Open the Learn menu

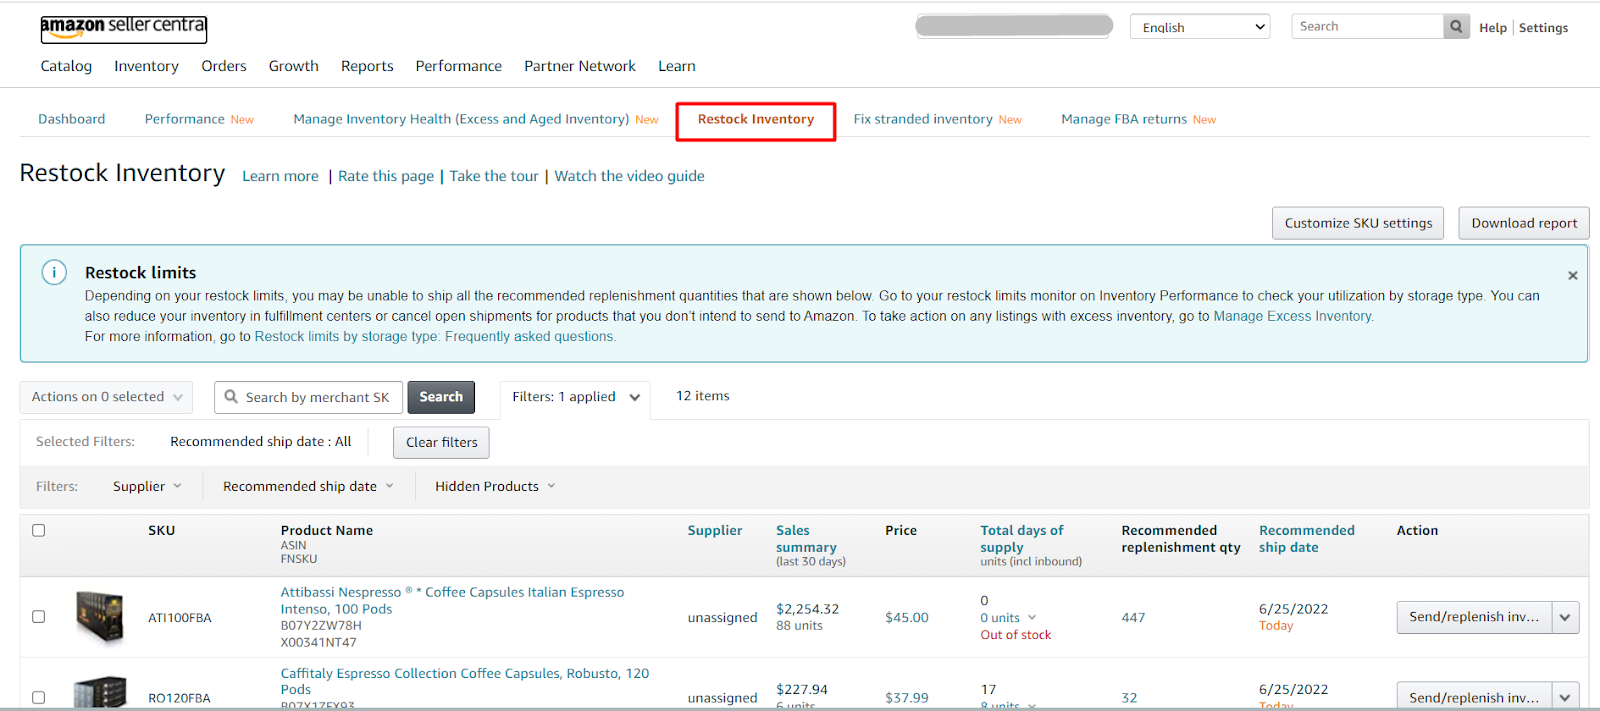pos(677,66)
